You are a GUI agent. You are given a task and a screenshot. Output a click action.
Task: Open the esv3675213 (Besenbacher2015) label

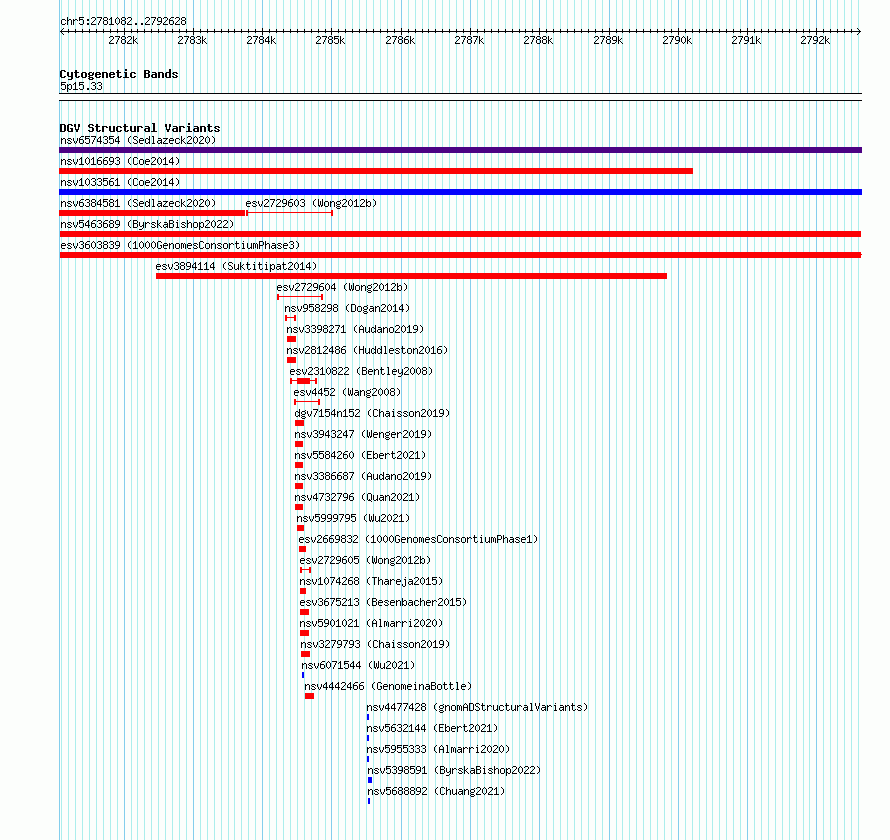pyautogui.click(x=383, y=602)
